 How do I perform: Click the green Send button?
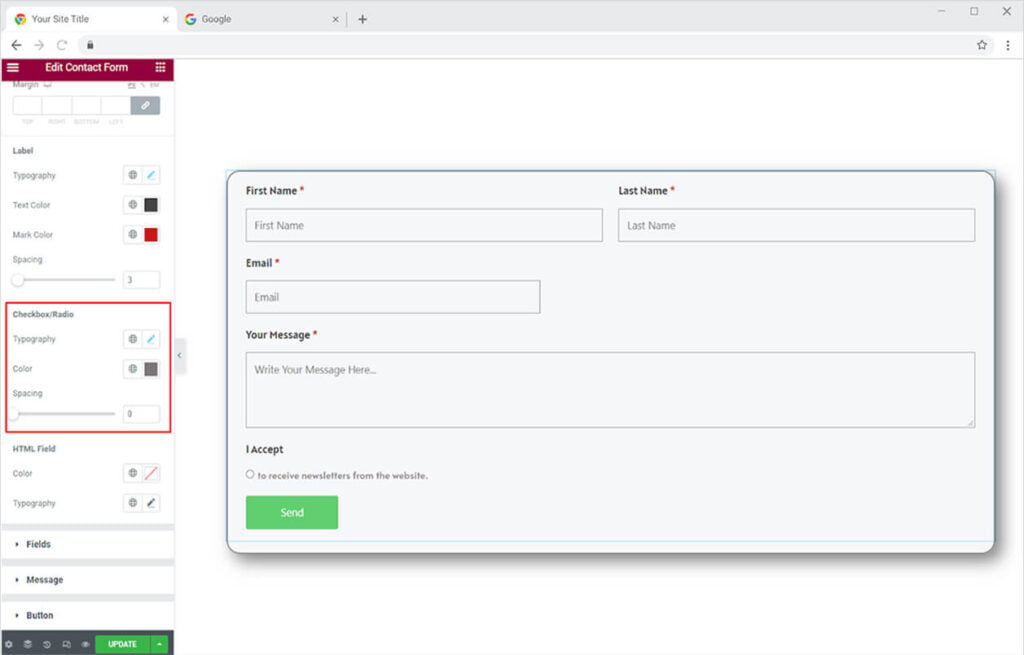pyautogui.click(x=291, y=513)
